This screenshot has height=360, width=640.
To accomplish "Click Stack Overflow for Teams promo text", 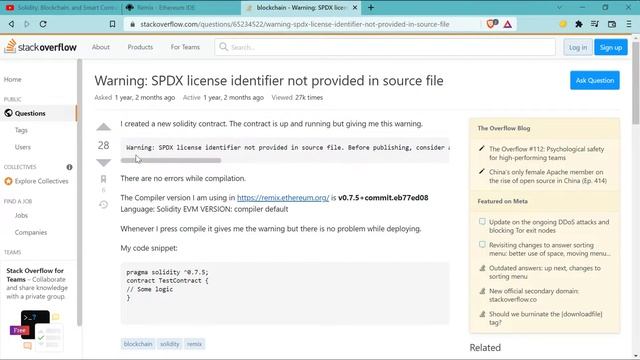I will coord(37,283).
